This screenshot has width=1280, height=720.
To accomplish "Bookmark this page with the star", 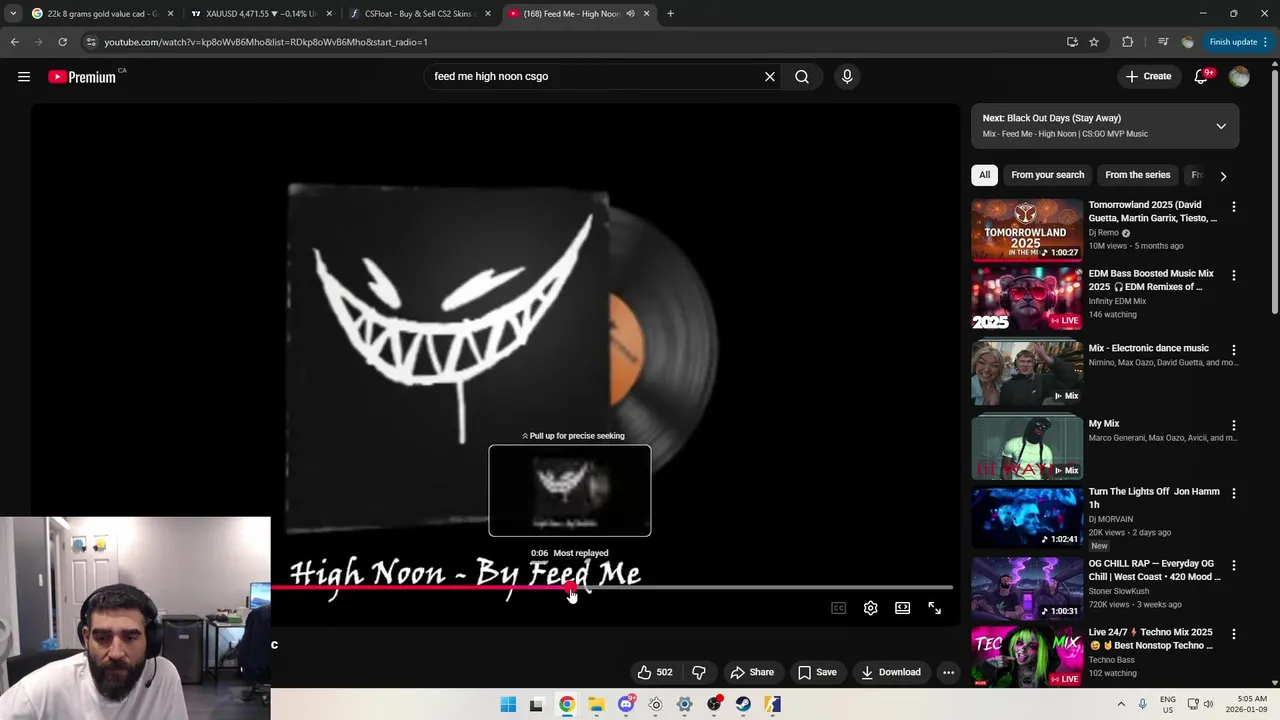I will (x=1094, y=42).
